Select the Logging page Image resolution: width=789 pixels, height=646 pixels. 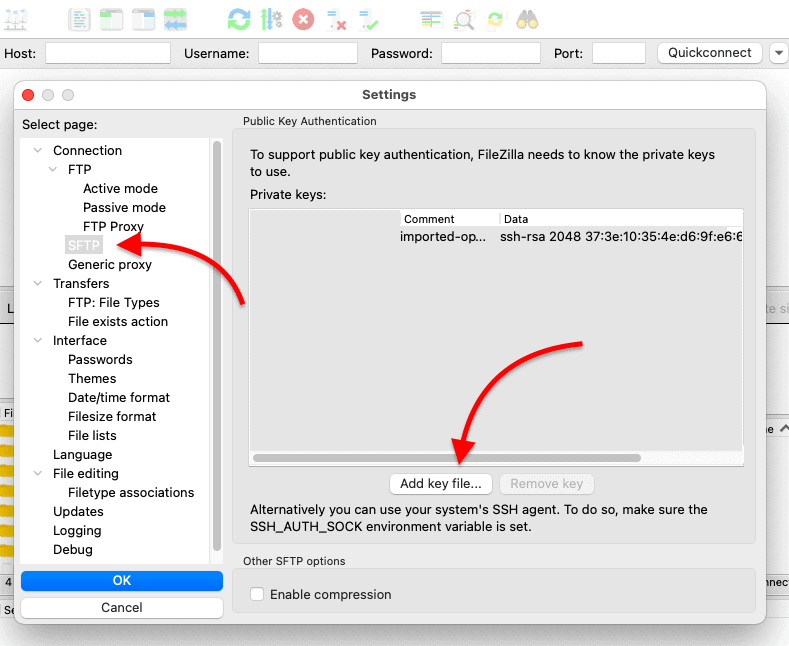coord(77,531)
